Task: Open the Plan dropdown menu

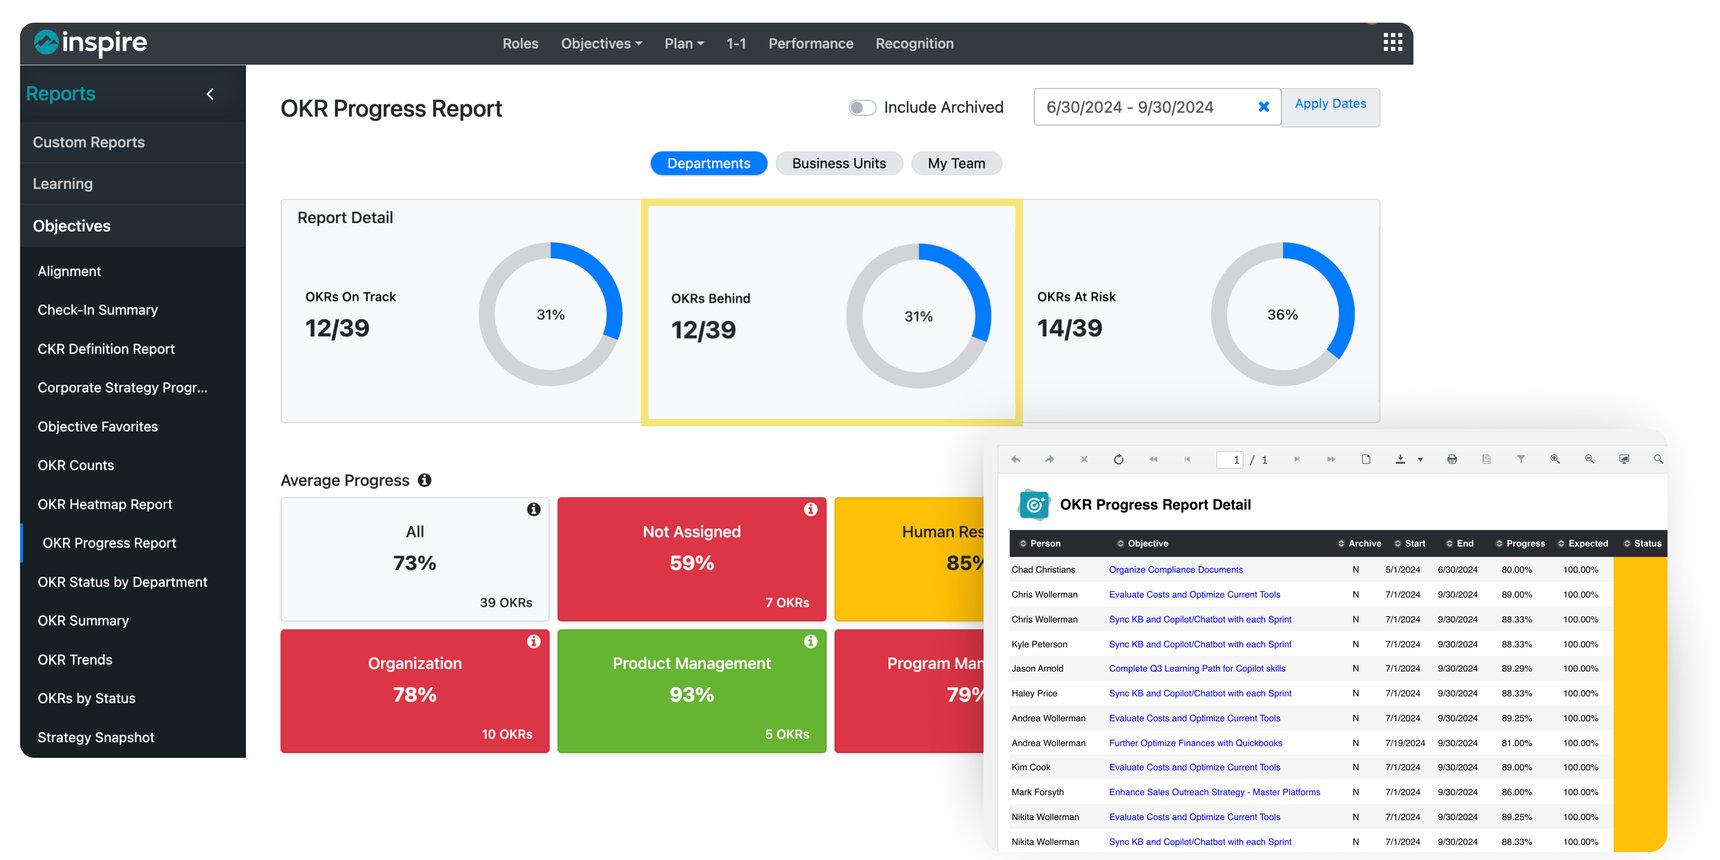Action: (684, 44)
